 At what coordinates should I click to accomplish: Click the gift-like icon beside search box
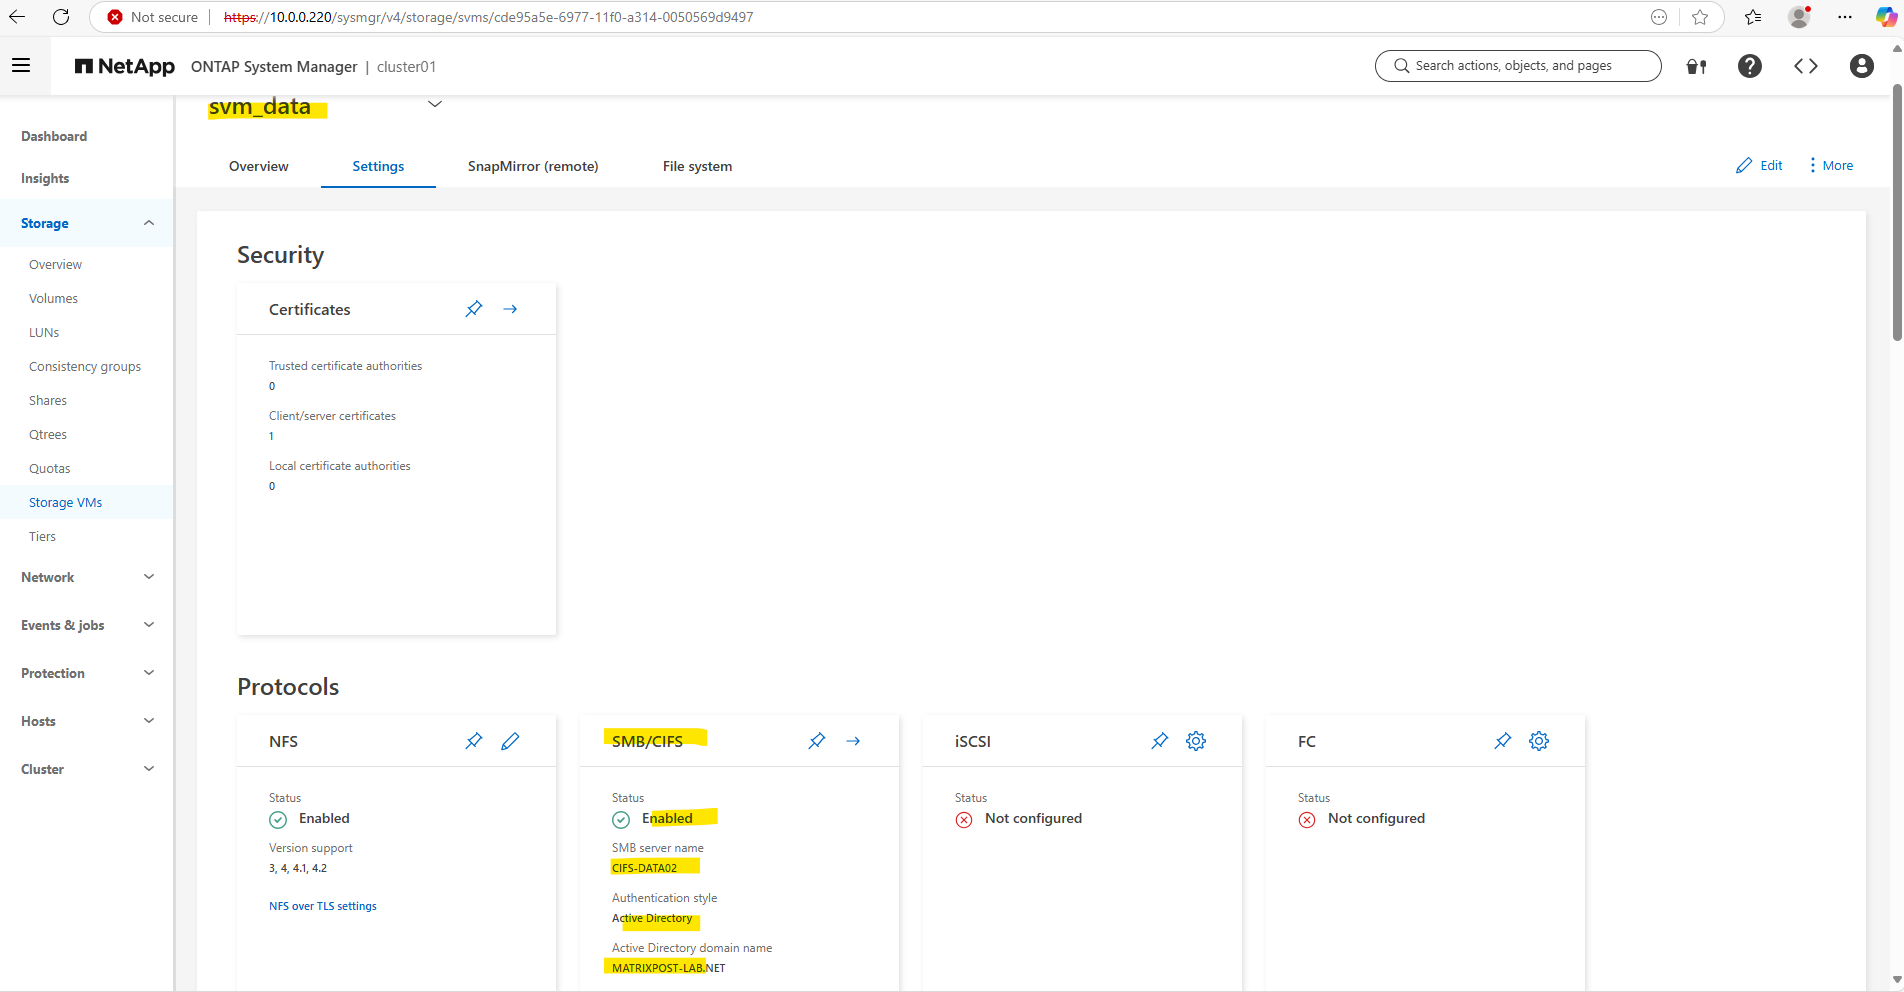pos(1696,66)
